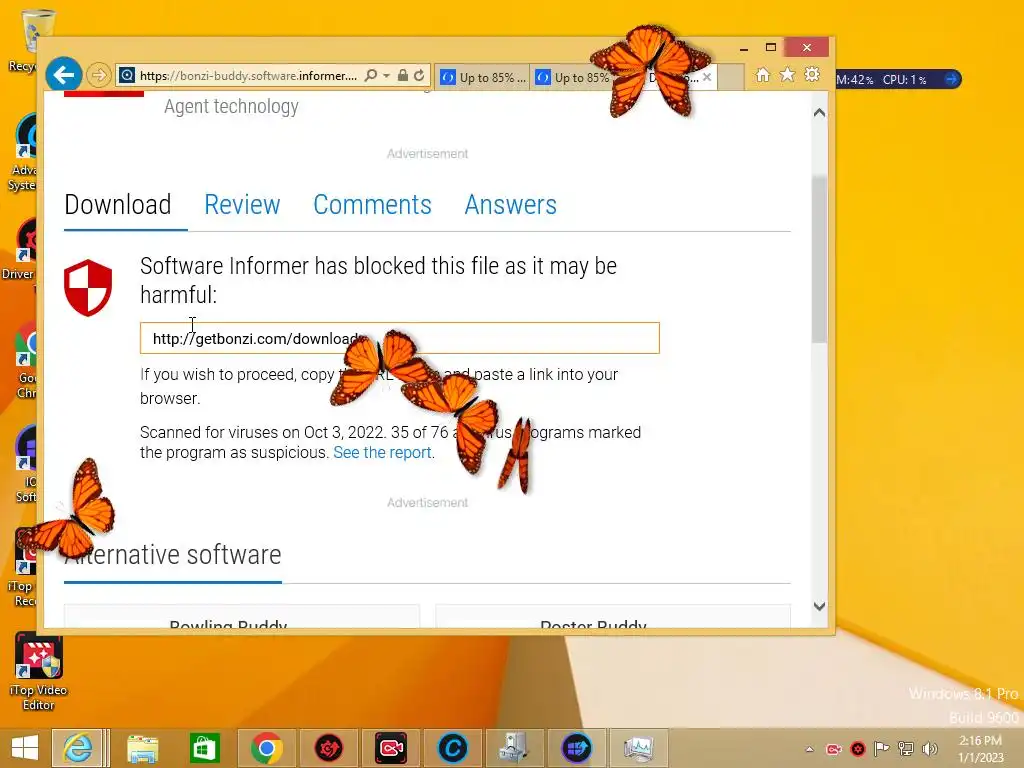Open the address bar dropdown arrow
Image resolution: width=1024 pixels, height=768 pixels.
(x=387, y=76)
